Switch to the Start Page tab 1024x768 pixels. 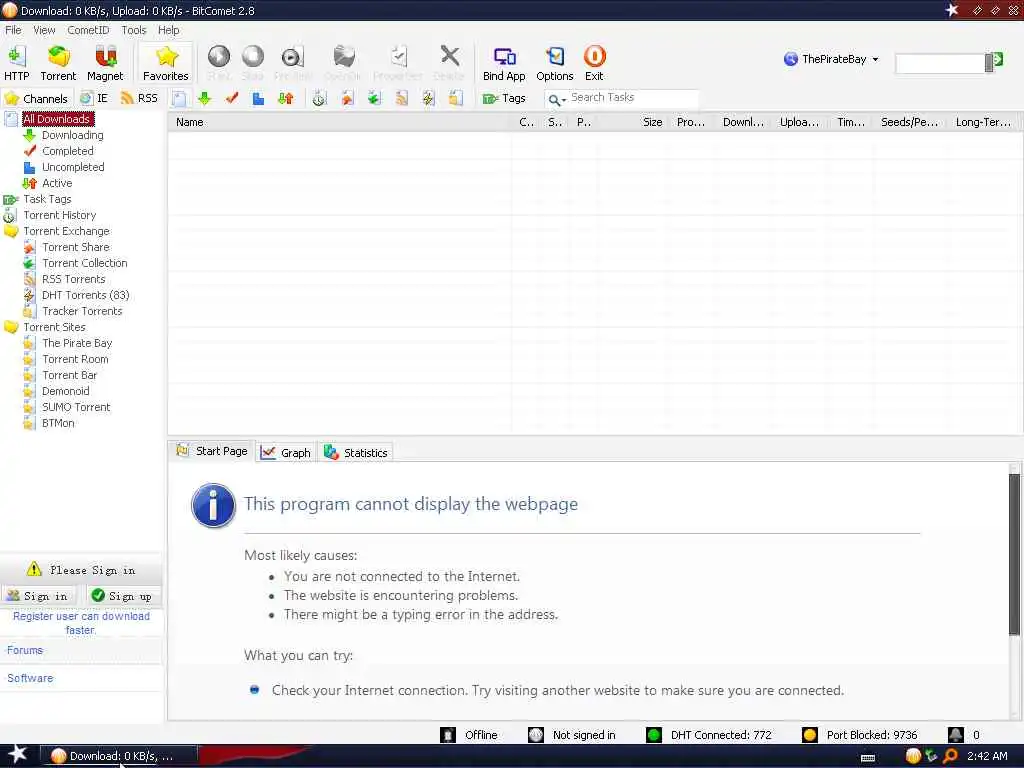click(x=212, y=451)
